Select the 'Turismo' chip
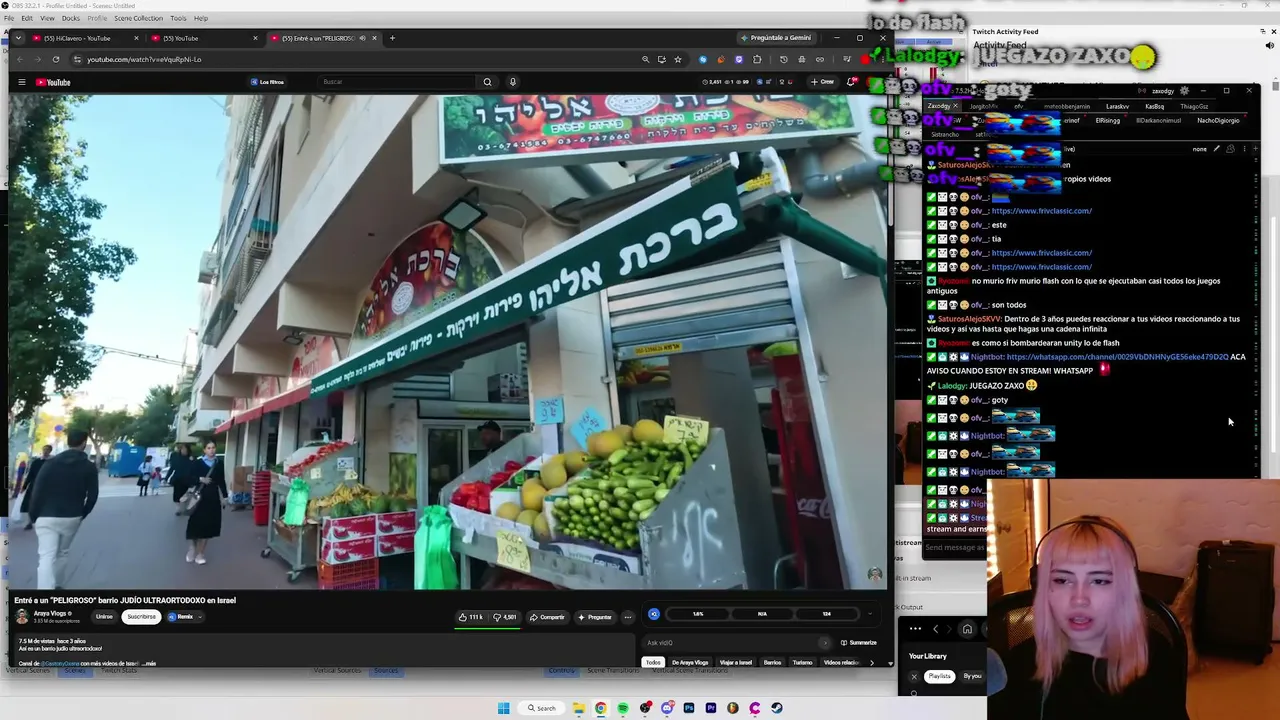The image size is (1280, 720). point(802,662)
